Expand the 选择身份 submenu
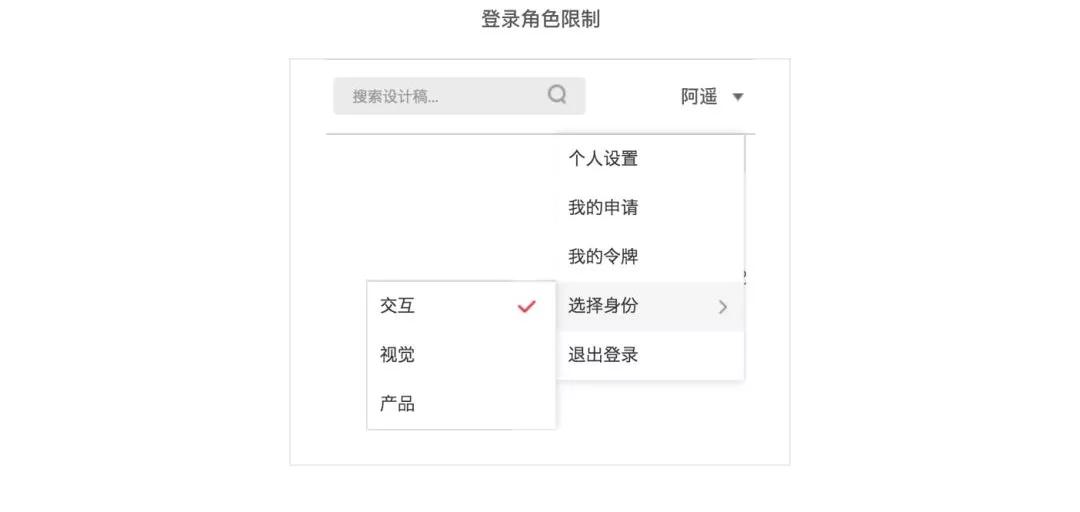The height and width of the screenshot is (512, 1080). [x=650, y=307]
